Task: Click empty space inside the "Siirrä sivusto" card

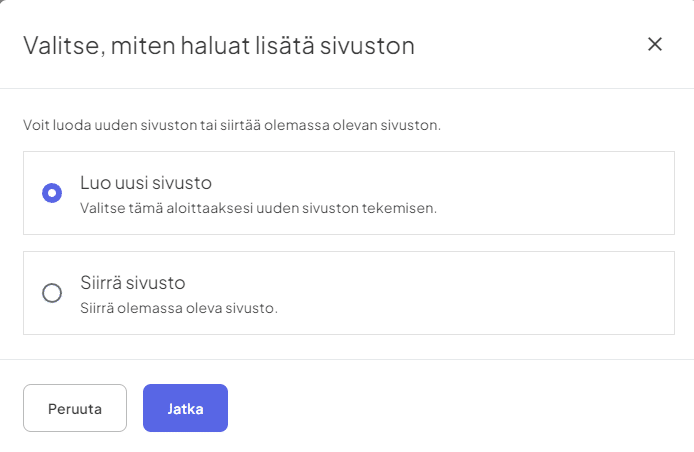Action: (500, 293)
